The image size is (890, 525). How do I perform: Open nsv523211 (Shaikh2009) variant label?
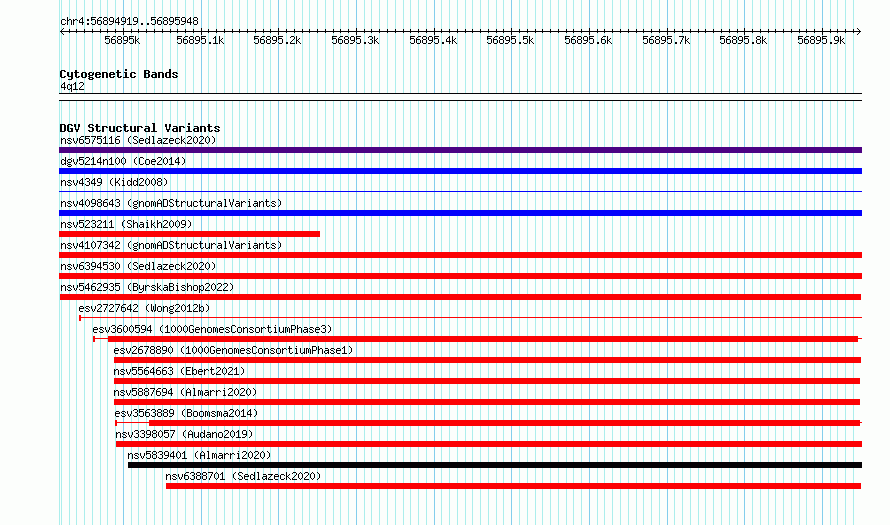point(126,224)
